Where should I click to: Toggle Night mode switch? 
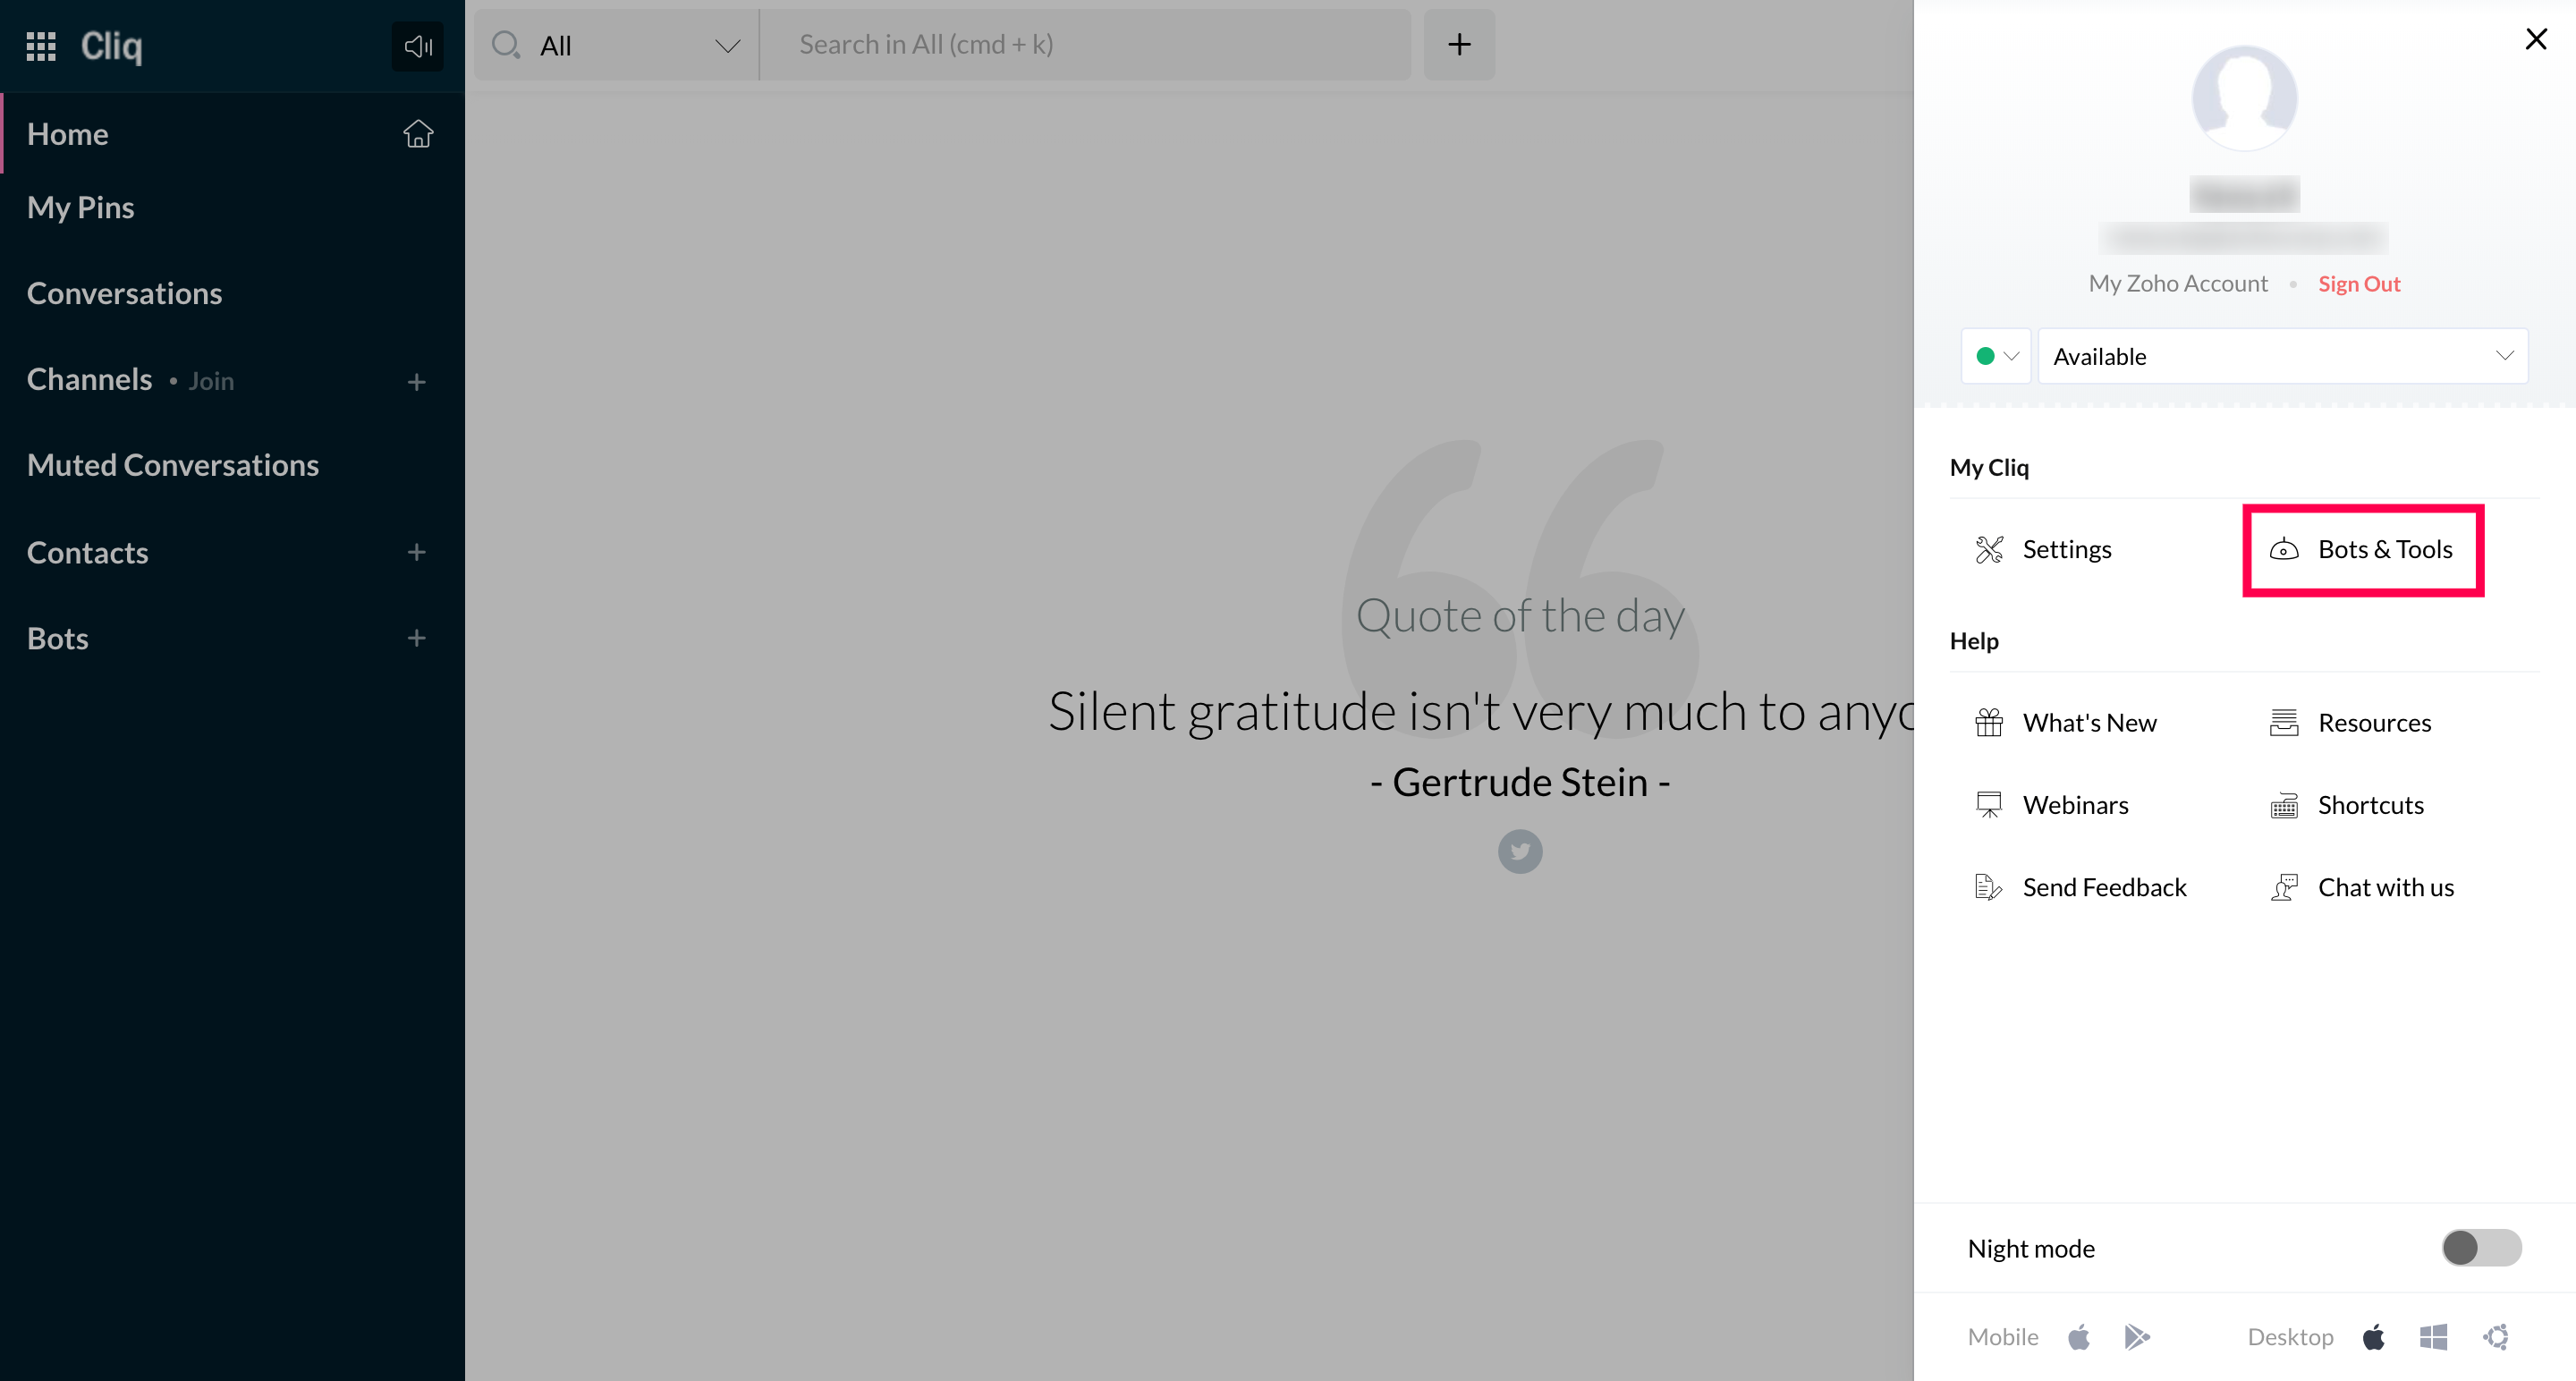[2481, 1247]
